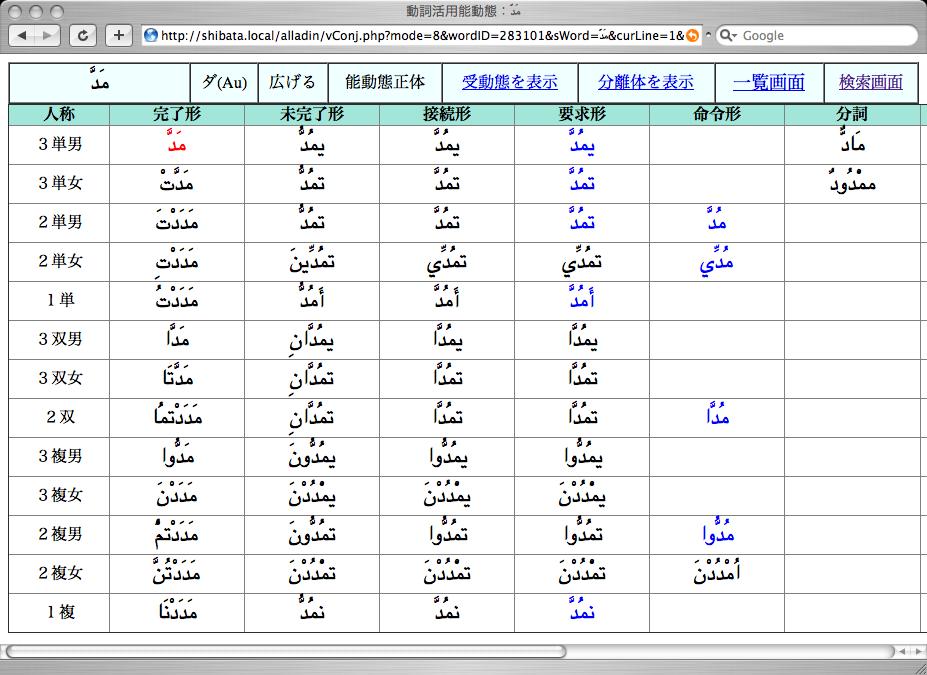927x675 pixels.
Task: Open the 受動態を表示 link
Action: (510, 82)
